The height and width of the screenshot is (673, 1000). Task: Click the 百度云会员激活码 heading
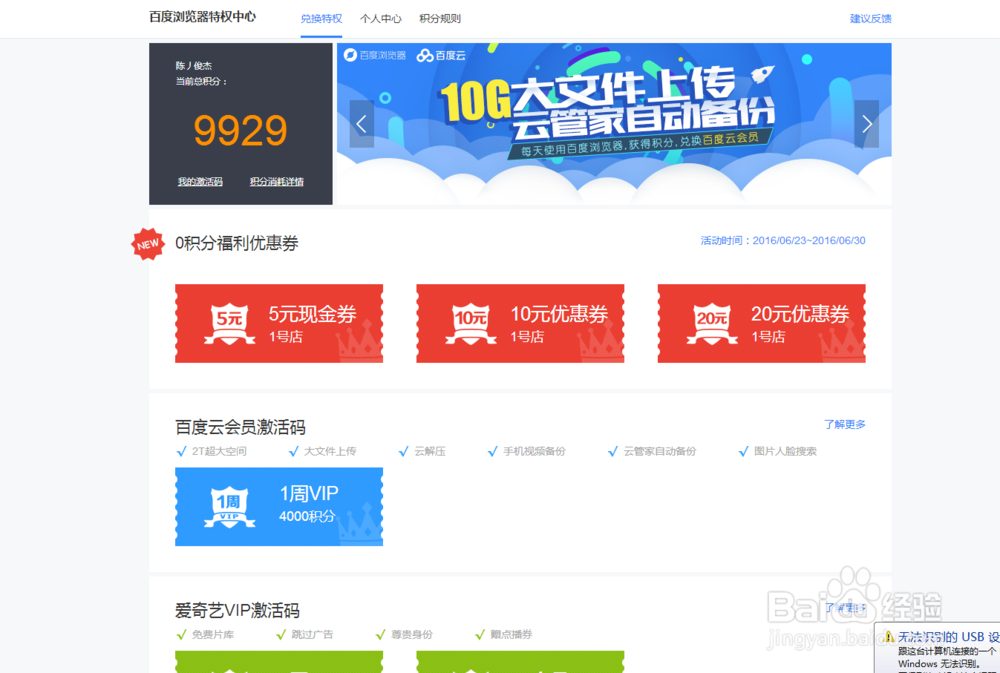(x=240, y=427)
